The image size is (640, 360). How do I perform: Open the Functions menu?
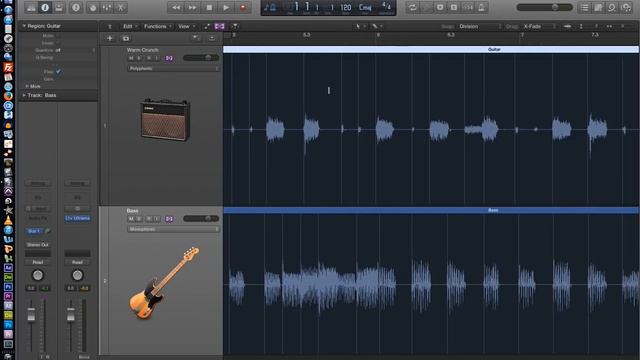157,26
